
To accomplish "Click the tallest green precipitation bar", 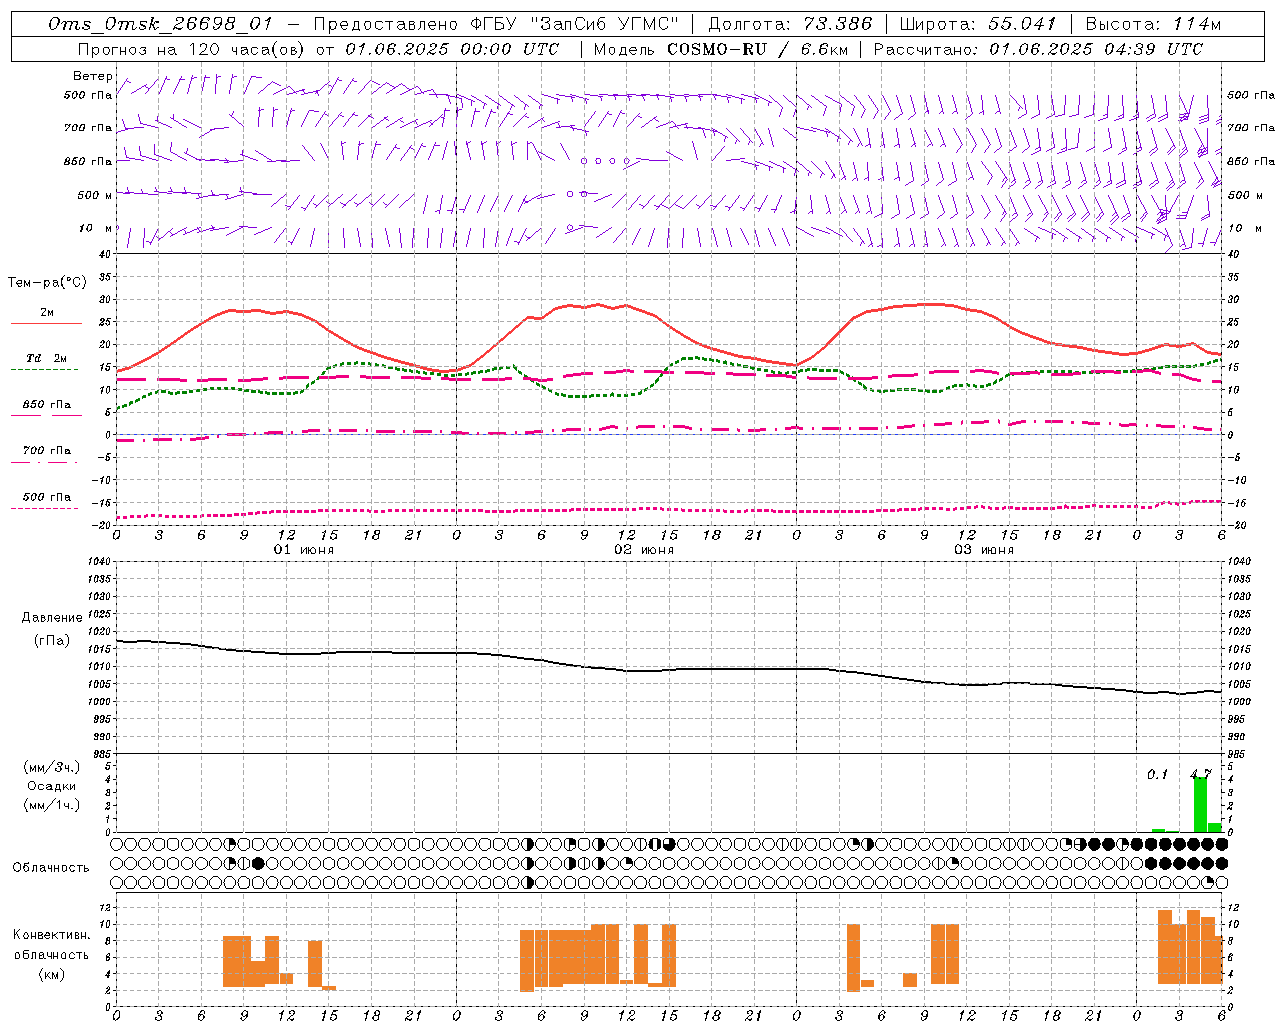I will (x=1200, y=804).
